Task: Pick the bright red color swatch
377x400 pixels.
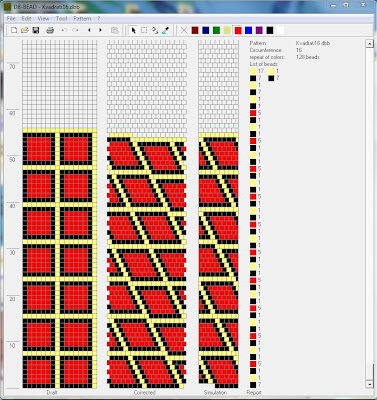Action: coord(238,30)
